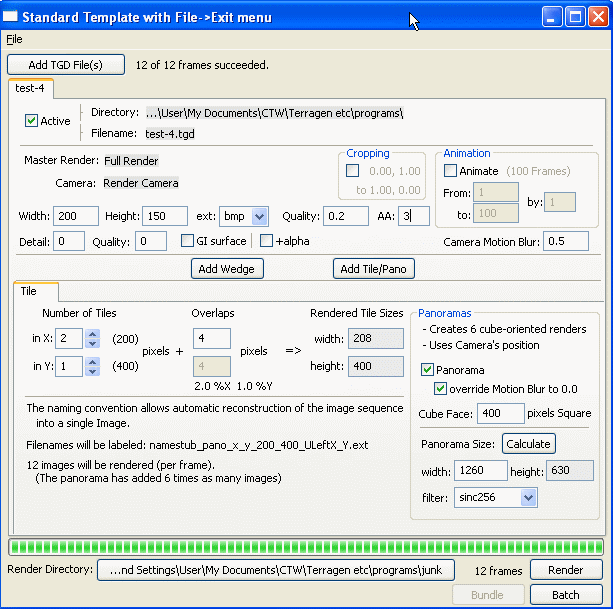Click the '12 frames' label near Render
Image resolution: width=613 pixels, height=609 pixels.
[498, 571]
